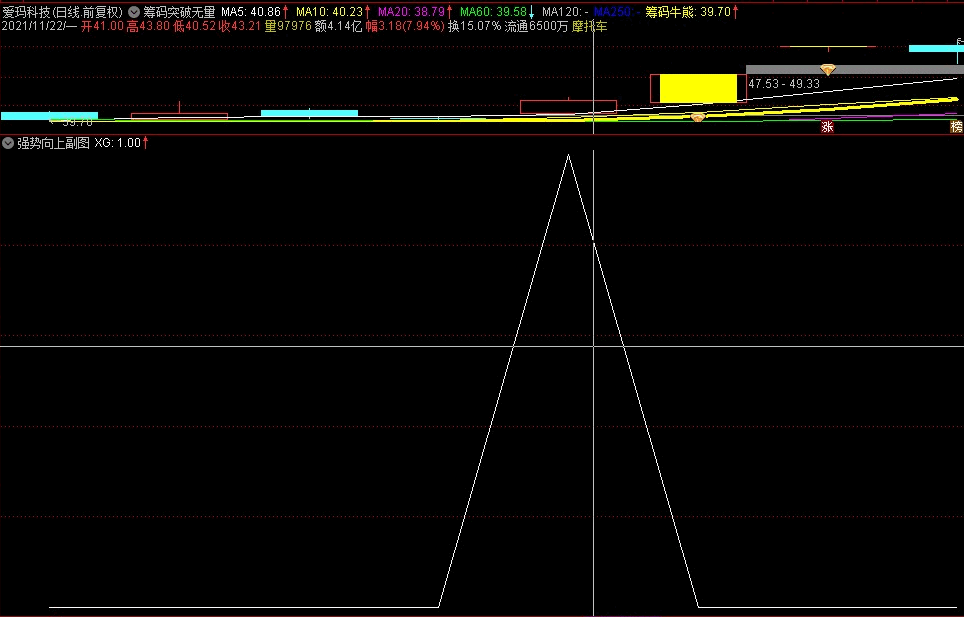The height and width of the screenshot is (617, 964).
Task: Click the upper diamond icon on the gray bar
Action: (828, 70)
